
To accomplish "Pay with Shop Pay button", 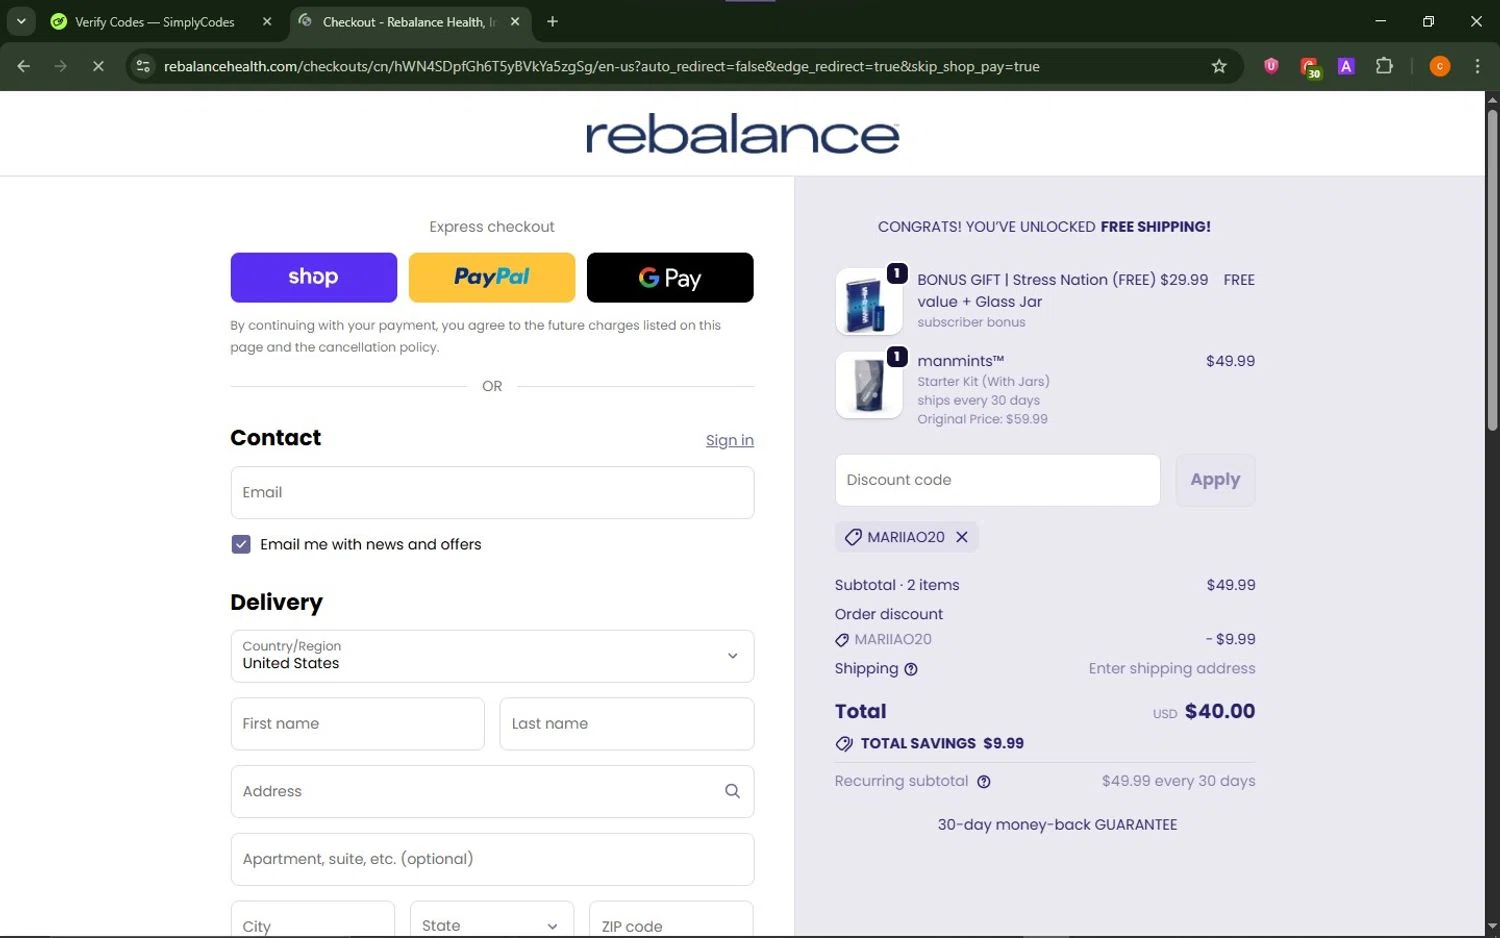I will pos(313,277).
